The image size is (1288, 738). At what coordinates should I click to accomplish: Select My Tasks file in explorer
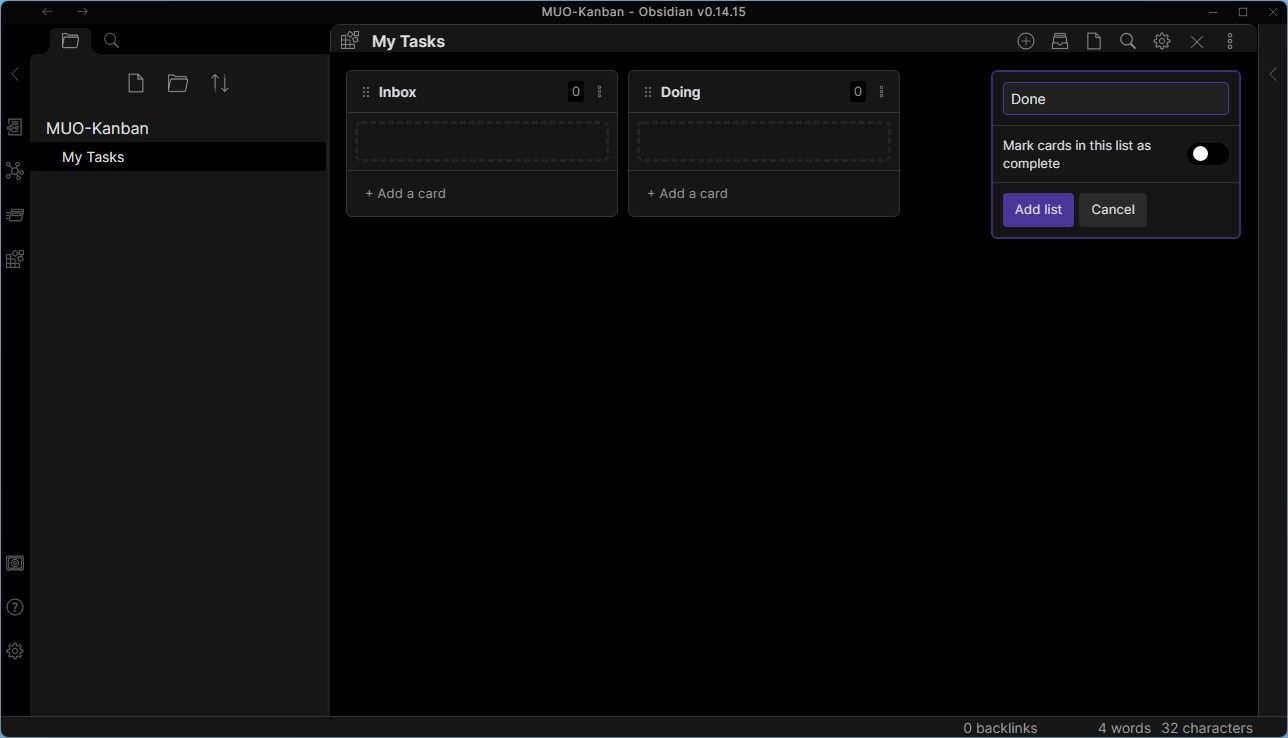tap(178, 157)
